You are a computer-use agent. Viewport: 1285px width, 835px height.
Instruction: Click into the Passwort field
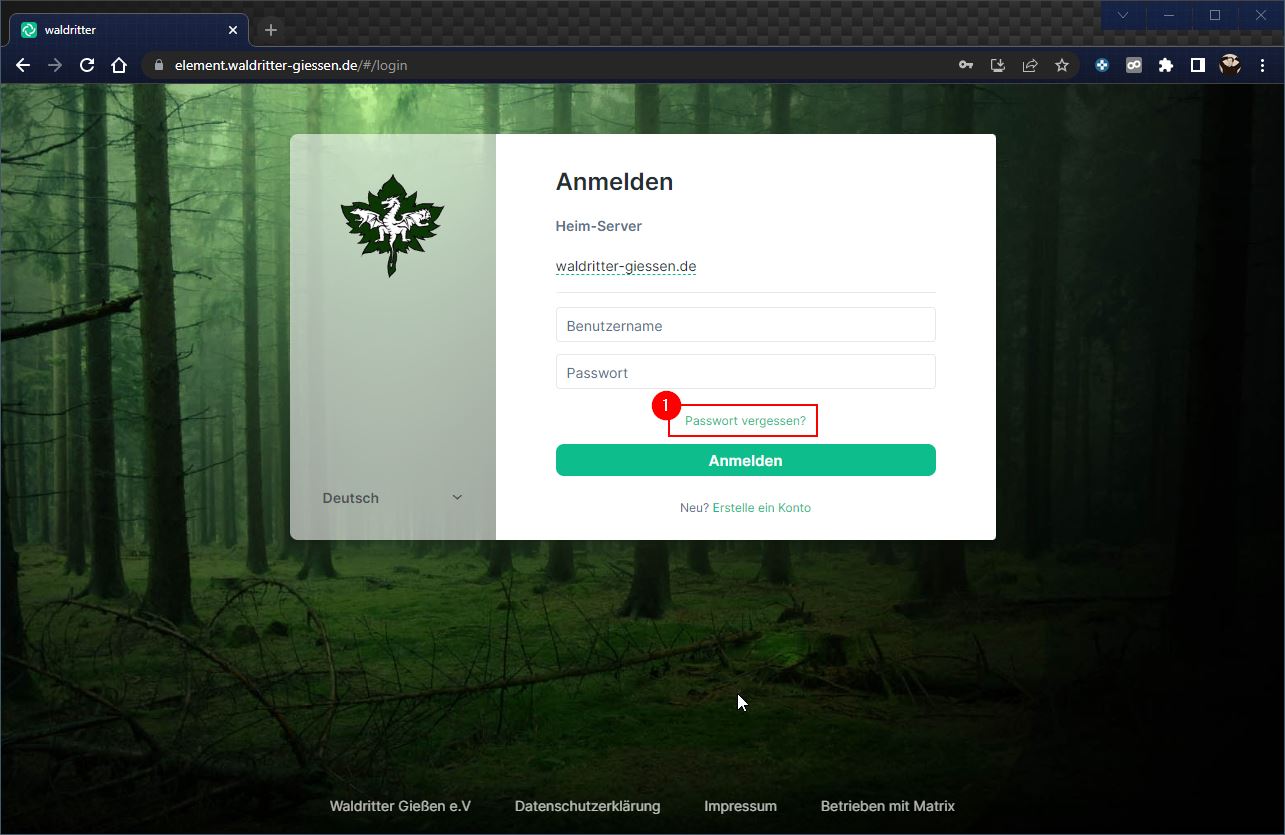click(745, 373)
